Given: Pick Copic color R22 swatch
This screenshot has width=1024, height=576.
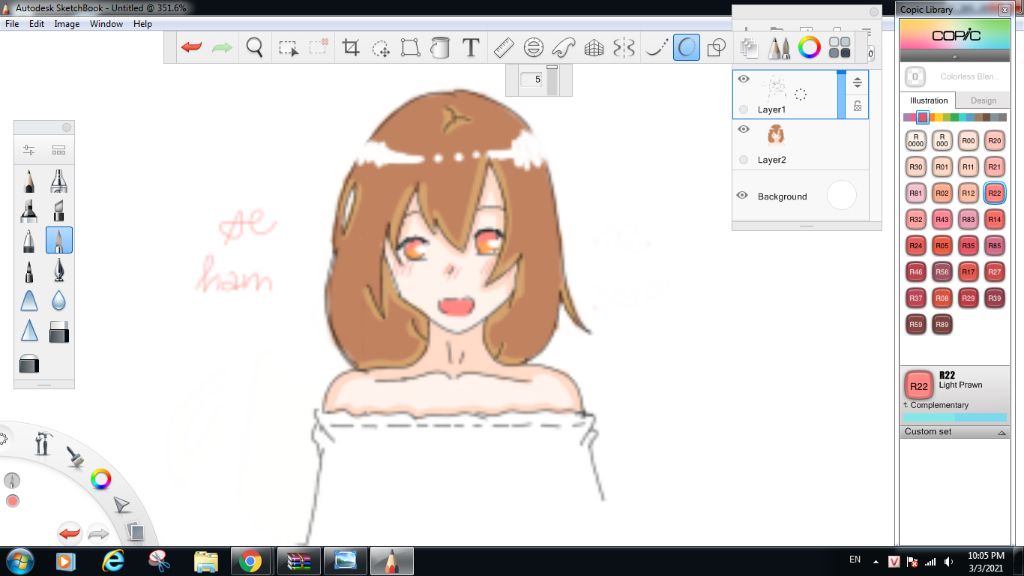Looking at the screenshot, I should 994,193.
